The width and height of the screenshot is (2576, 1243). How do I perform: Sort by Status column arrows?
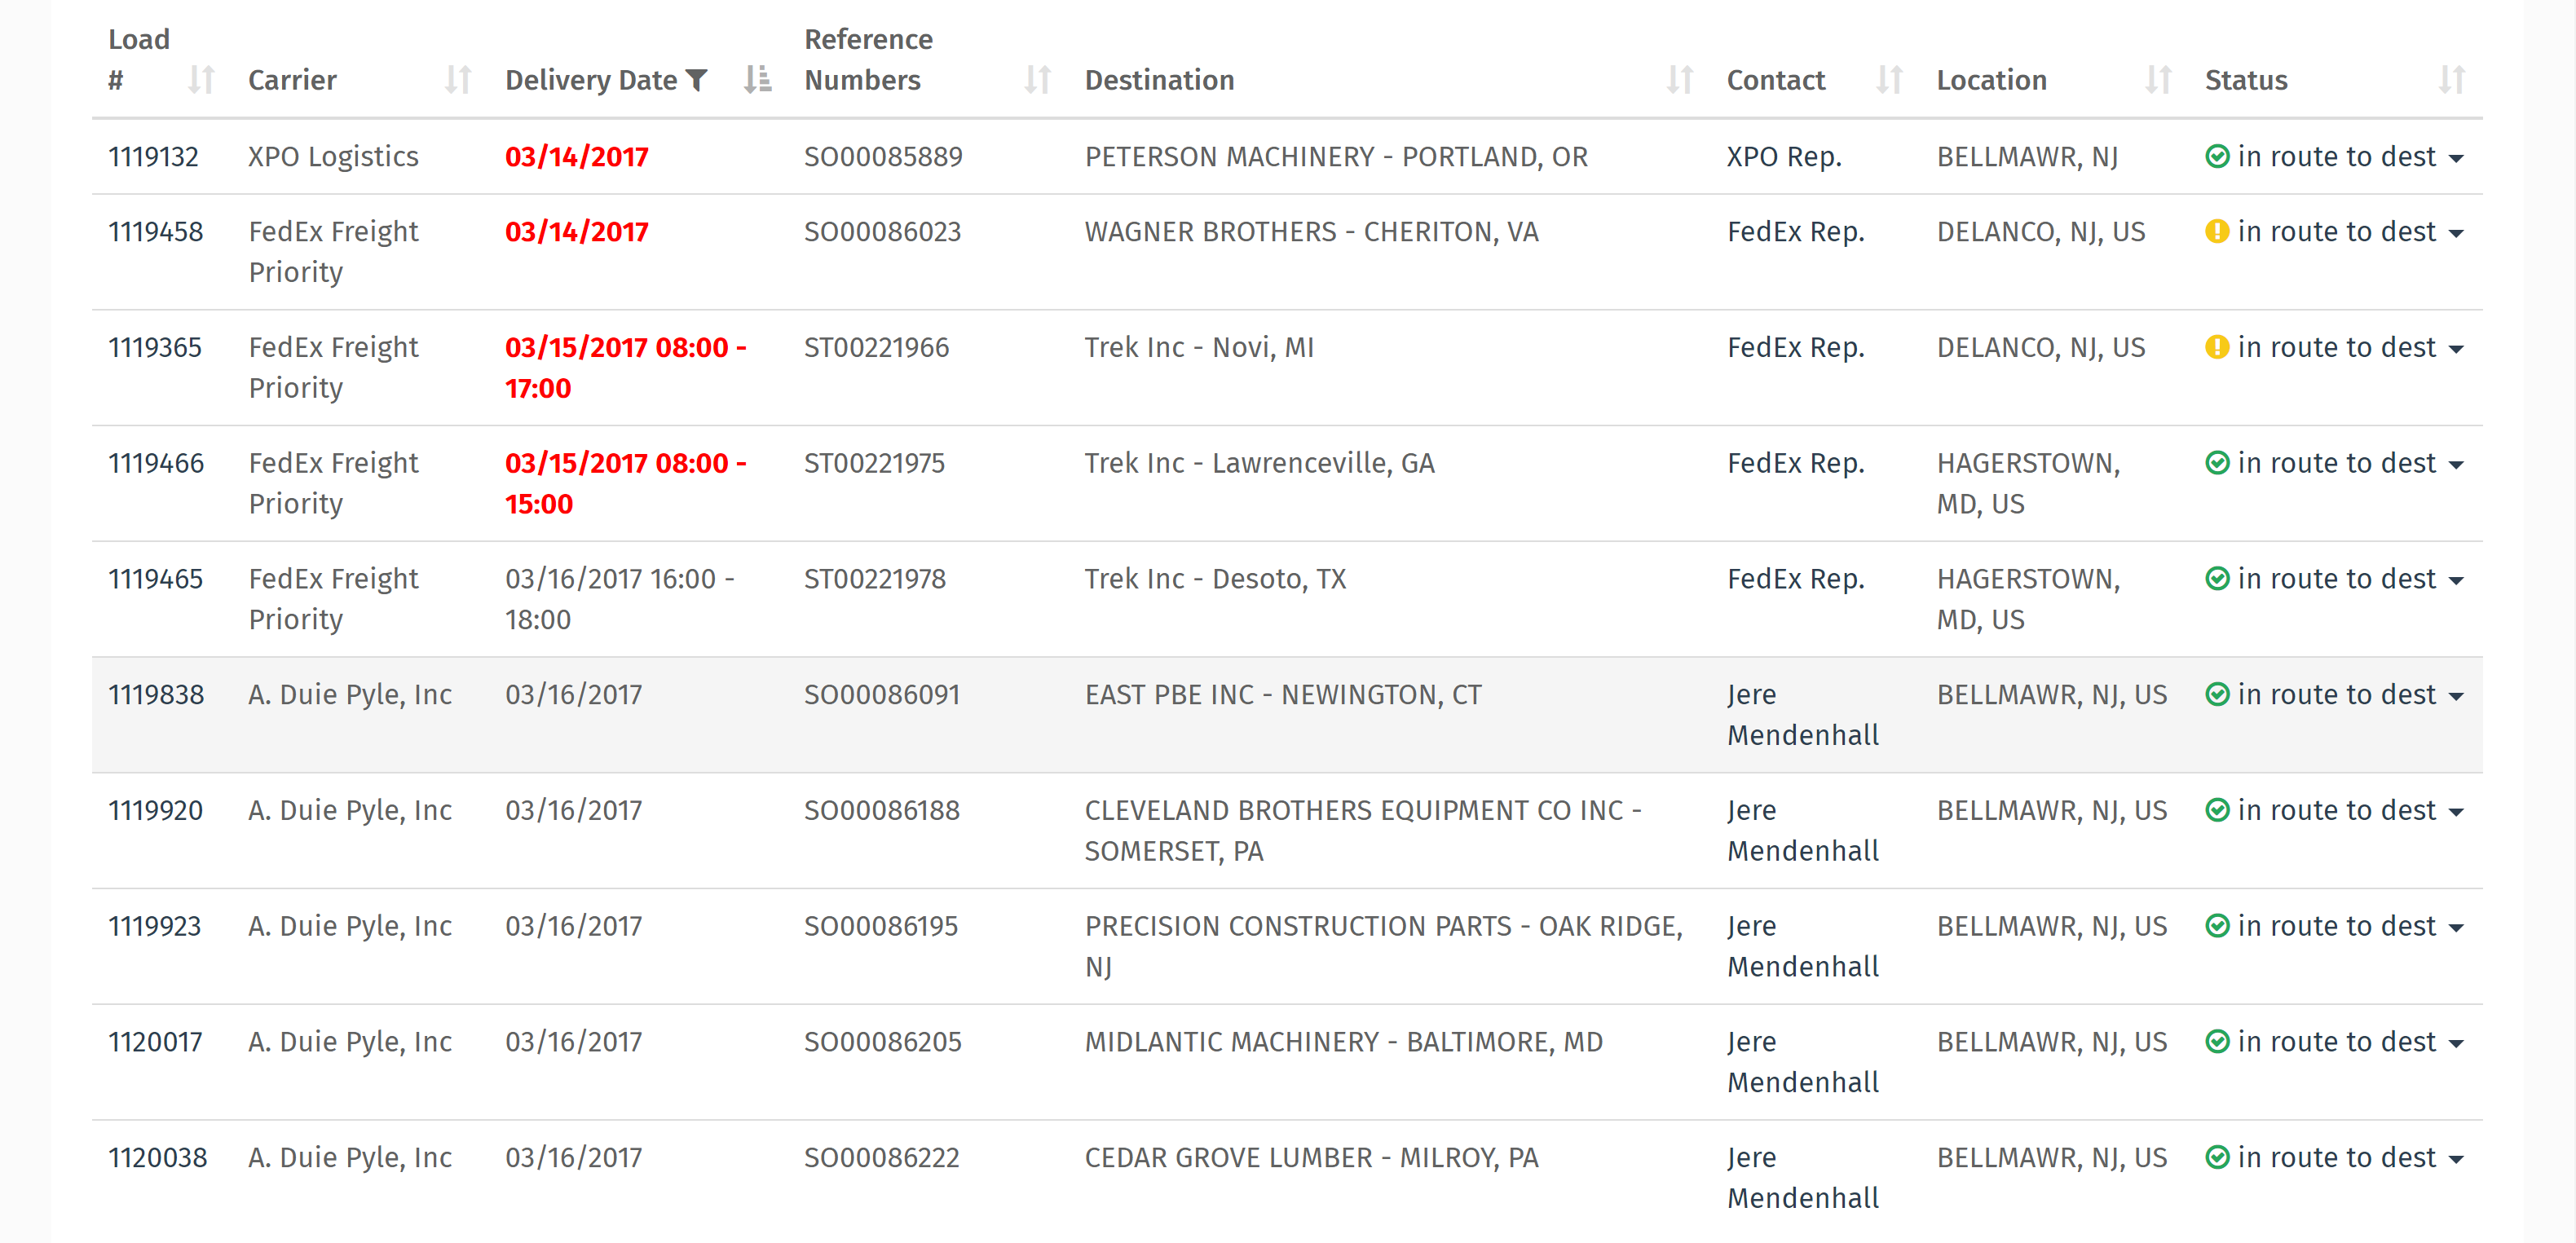tap(2450, 80)
